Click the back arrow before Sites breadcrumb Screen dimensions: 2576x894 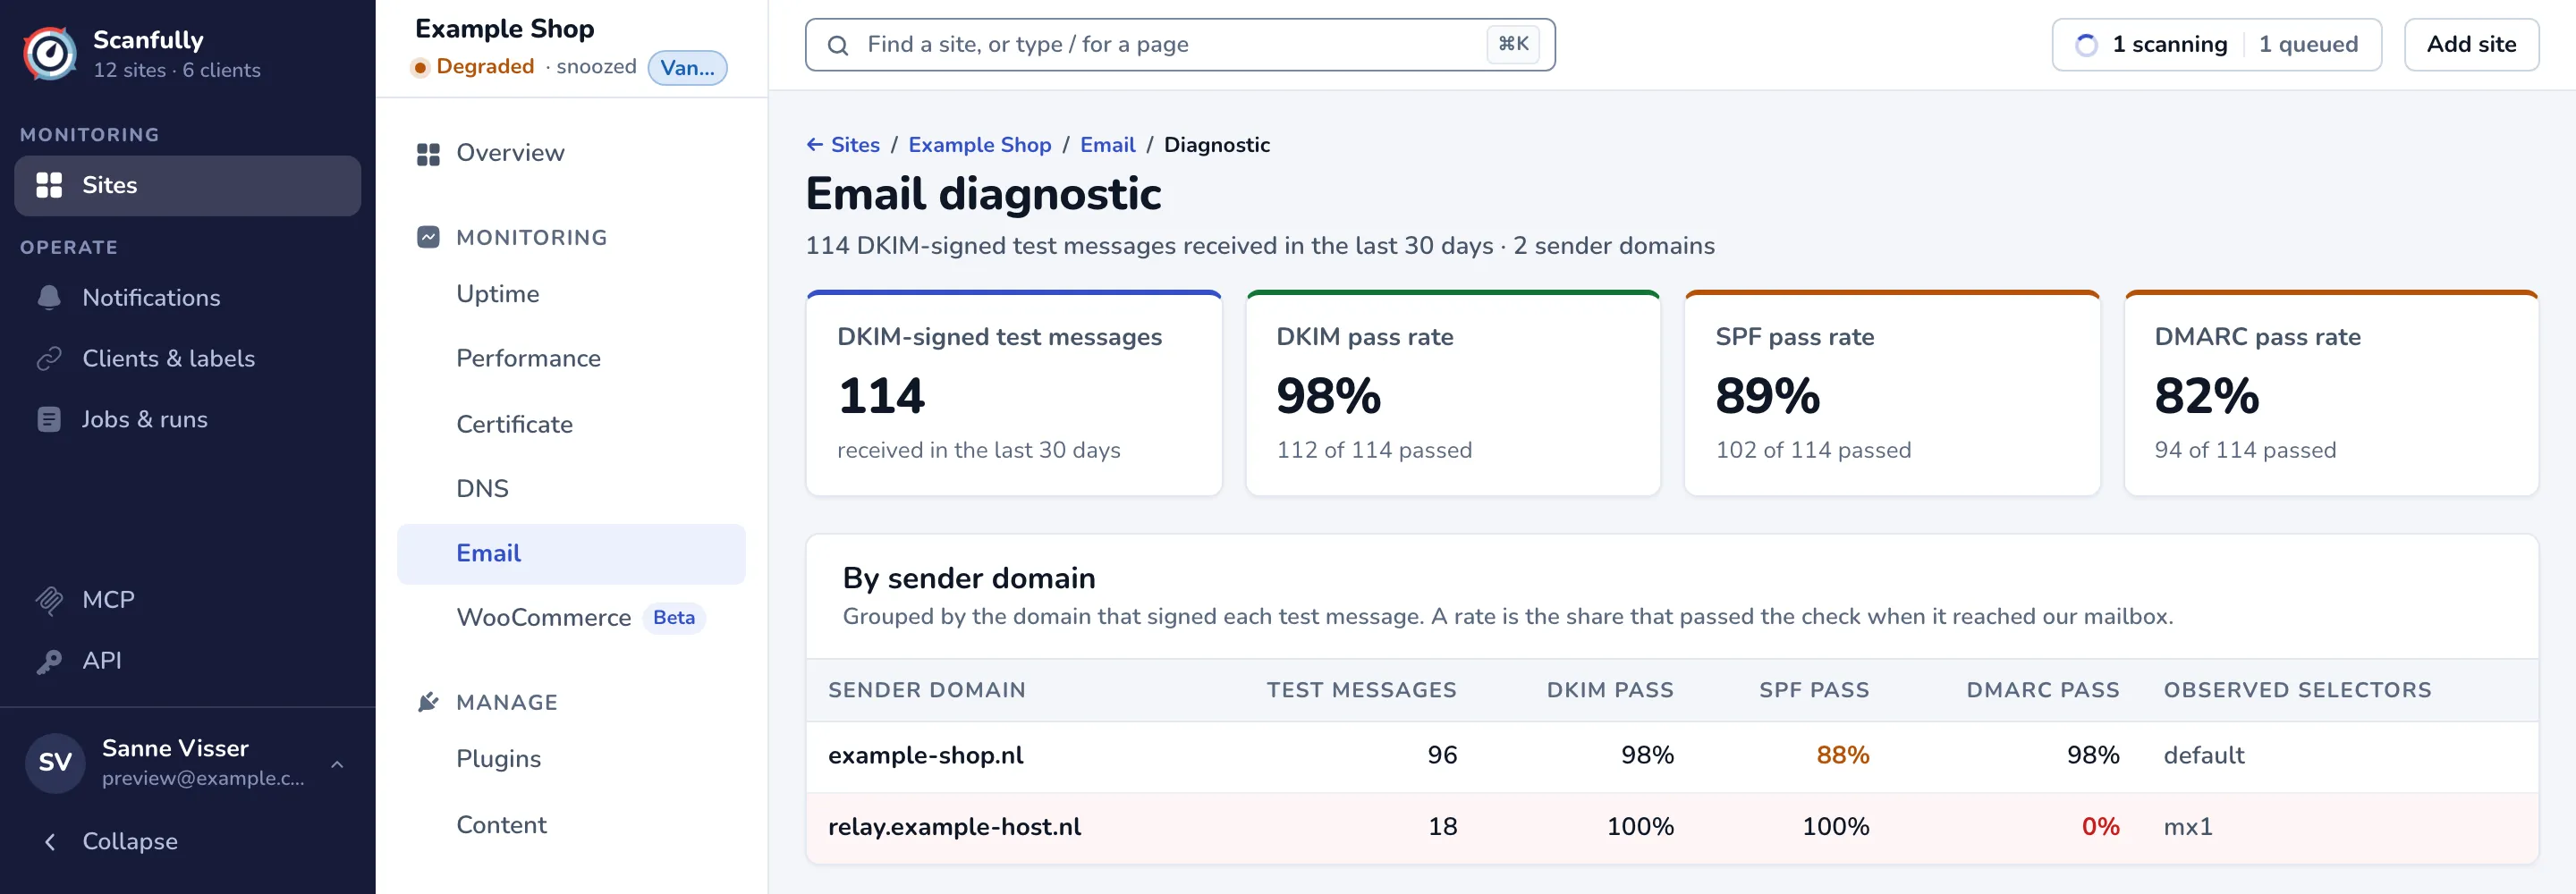pos(815,145)
